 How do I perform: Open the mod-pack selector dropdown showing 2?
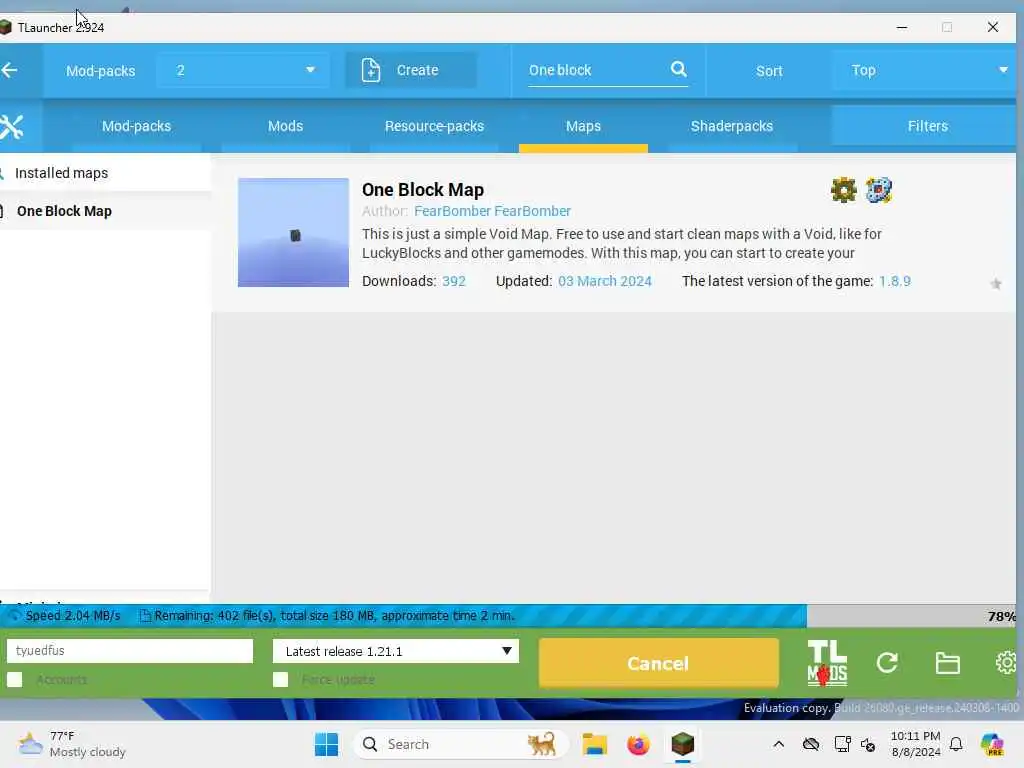pos(242,70)
